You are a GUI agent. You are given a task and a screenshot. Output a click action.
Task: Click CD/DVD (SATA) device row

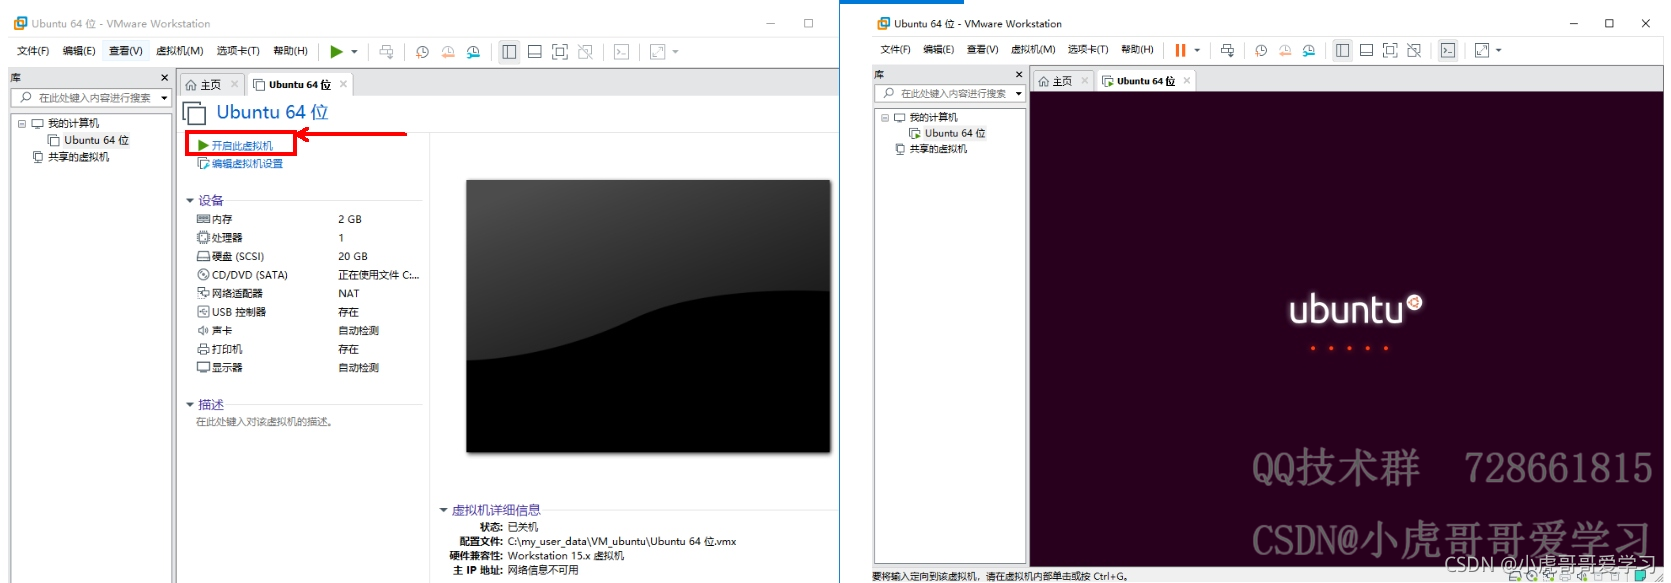308,275
